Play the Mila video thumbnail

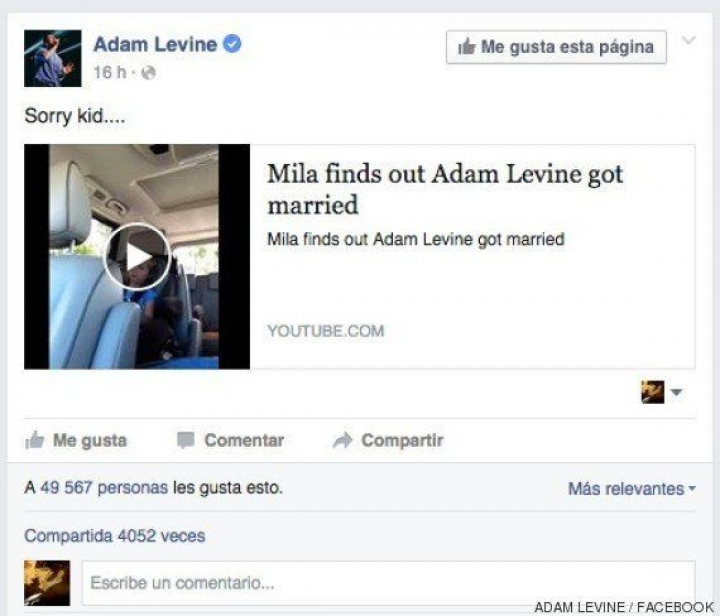[137, 257]
